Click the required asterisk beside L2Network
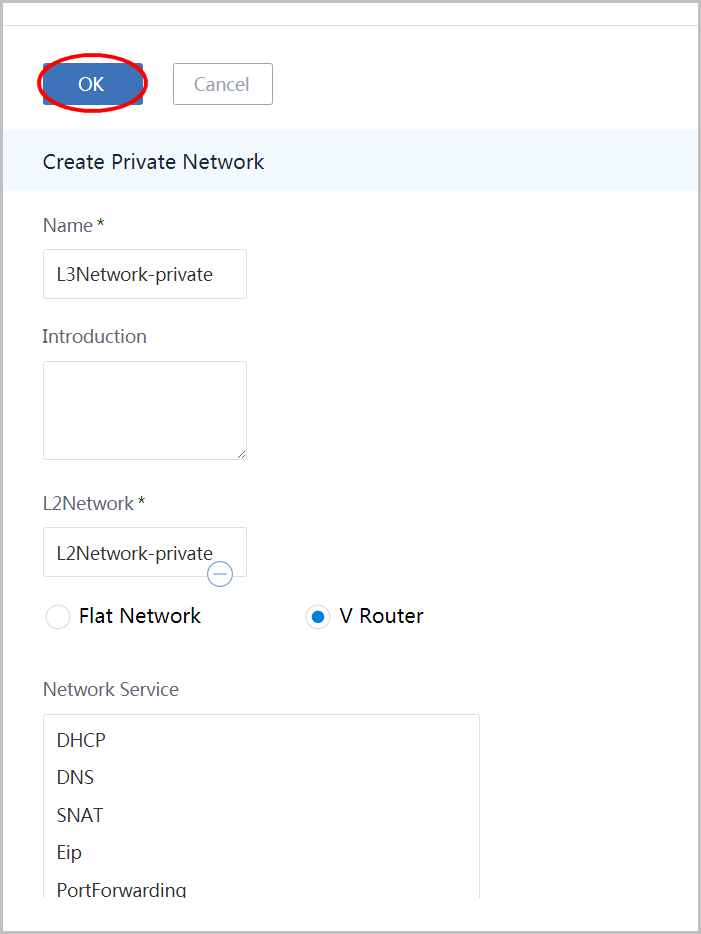Image resolution: width=701 pixels, height=934 pixels. coord(142,501)
